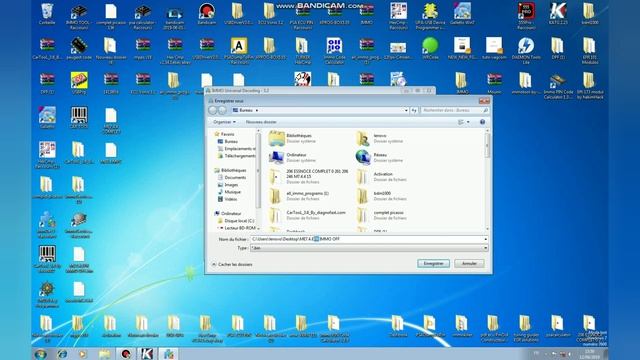
Task: Click the refresh button beside address bar
Action: [x=414, y=110]
